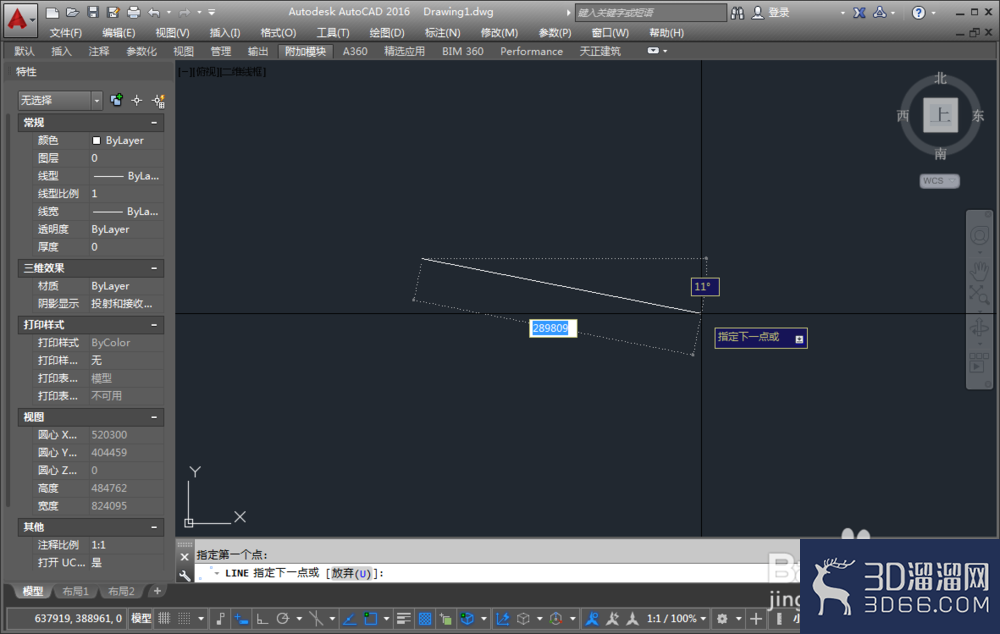This screenshot has width=1000, height=634.
Task: Click the 线型 ByLayer linetype value
Action: tap(126, 176)
